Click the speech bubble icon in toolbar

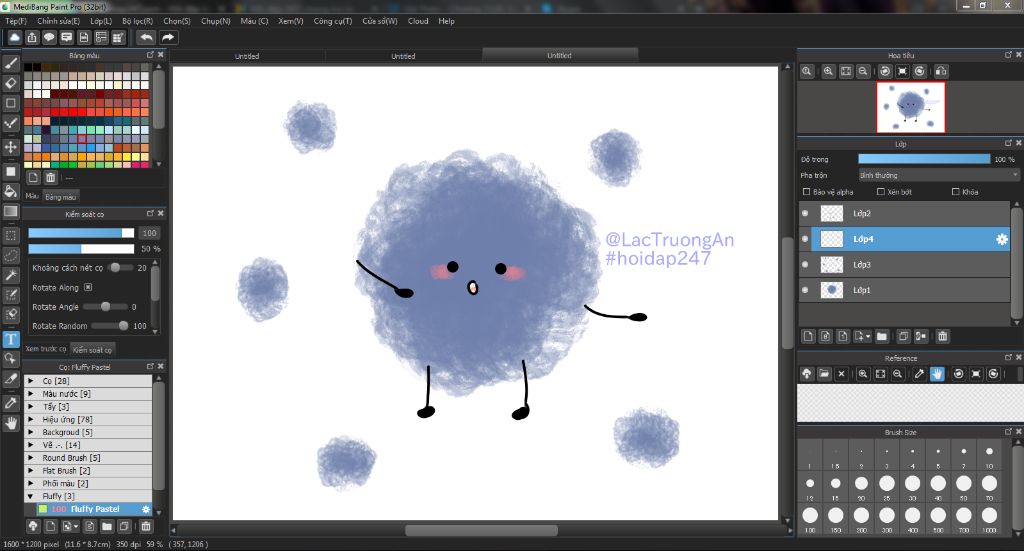49,37
